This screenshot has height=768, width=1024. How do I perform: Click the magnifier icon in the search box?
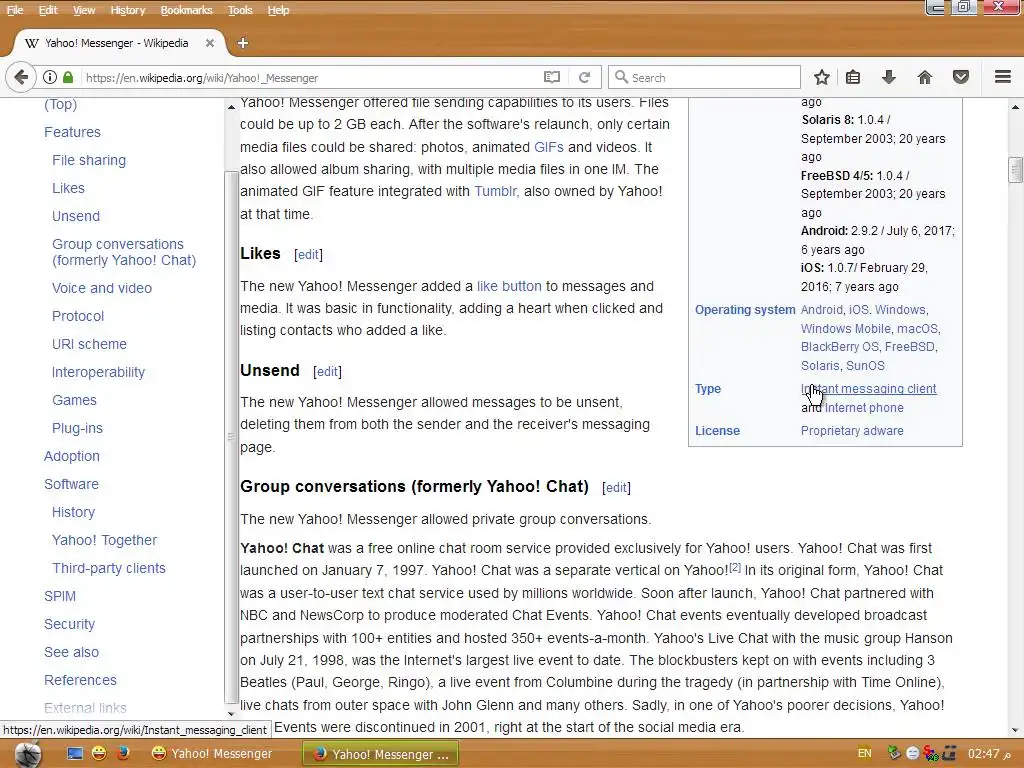tap(621, 77)
